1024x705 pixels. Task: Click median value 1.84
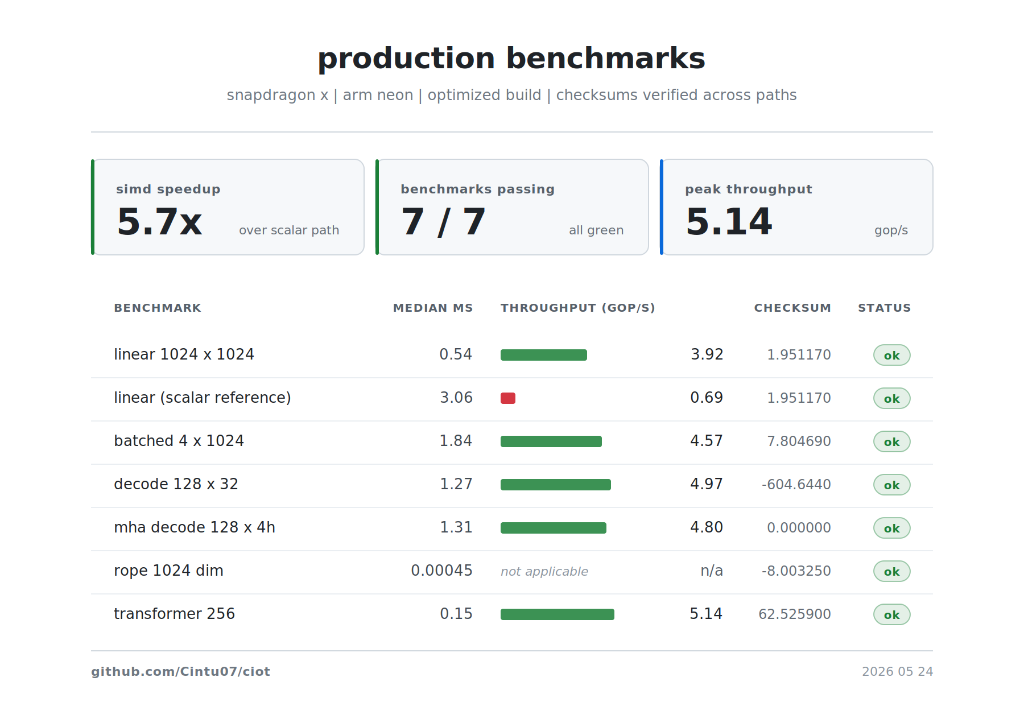[x=456, y=441]
